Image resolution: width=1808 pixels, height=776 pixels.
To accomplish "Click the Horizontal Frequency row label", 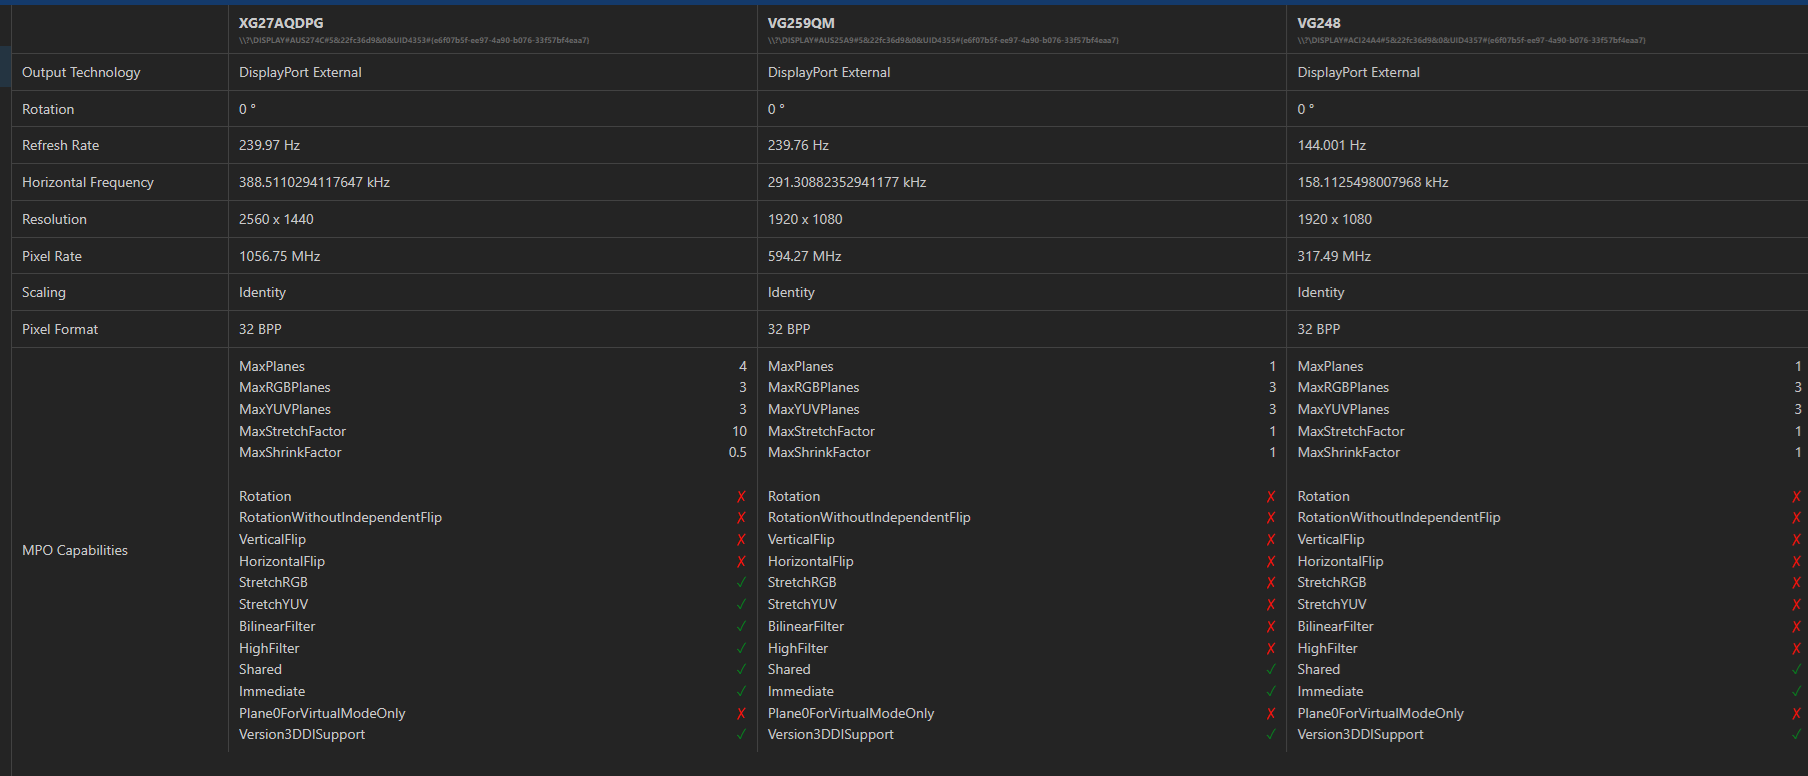I will 88,182.
